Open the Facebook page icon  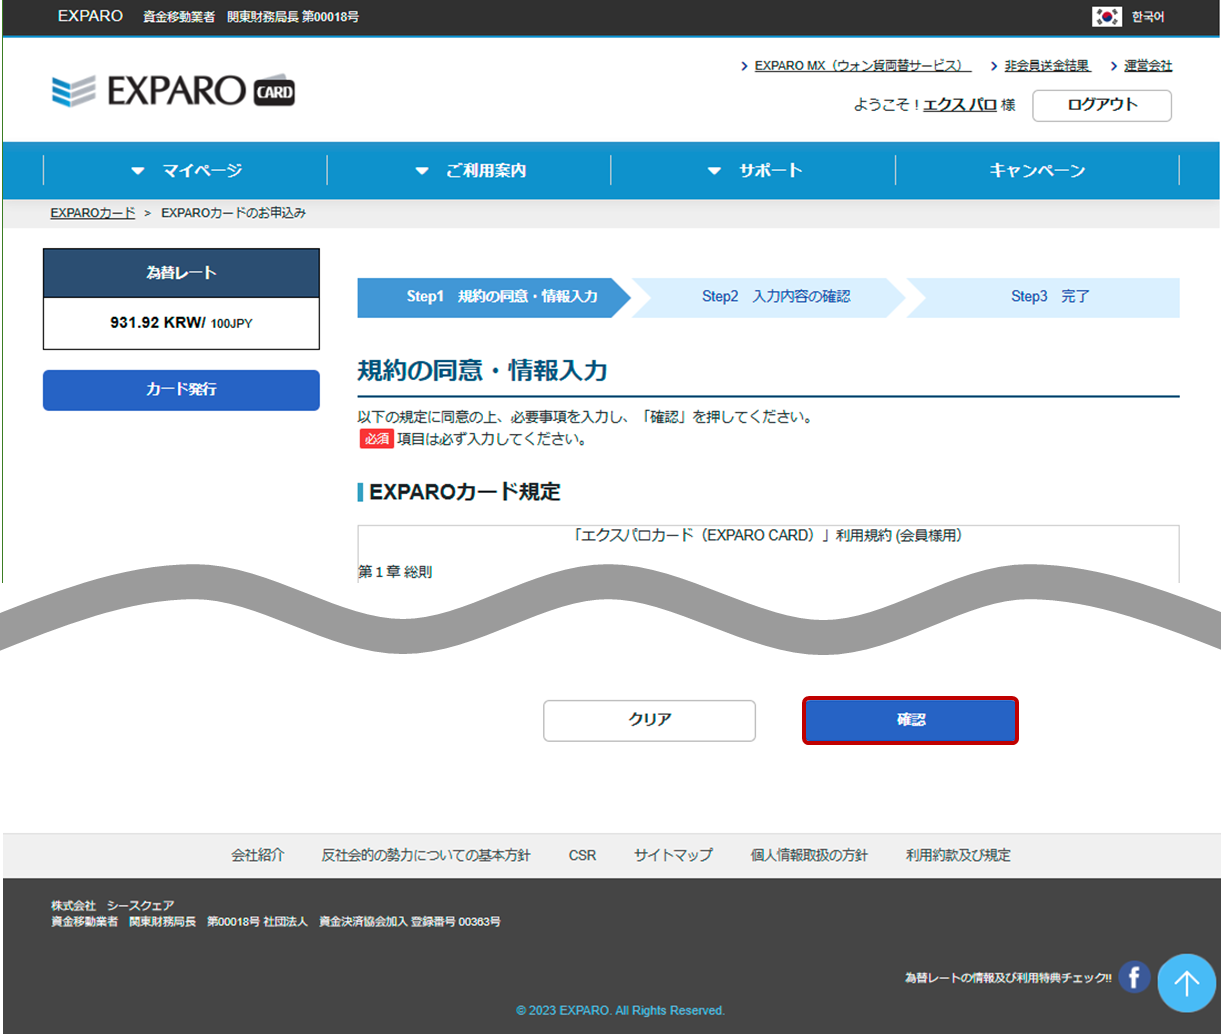pos(1133,977)
